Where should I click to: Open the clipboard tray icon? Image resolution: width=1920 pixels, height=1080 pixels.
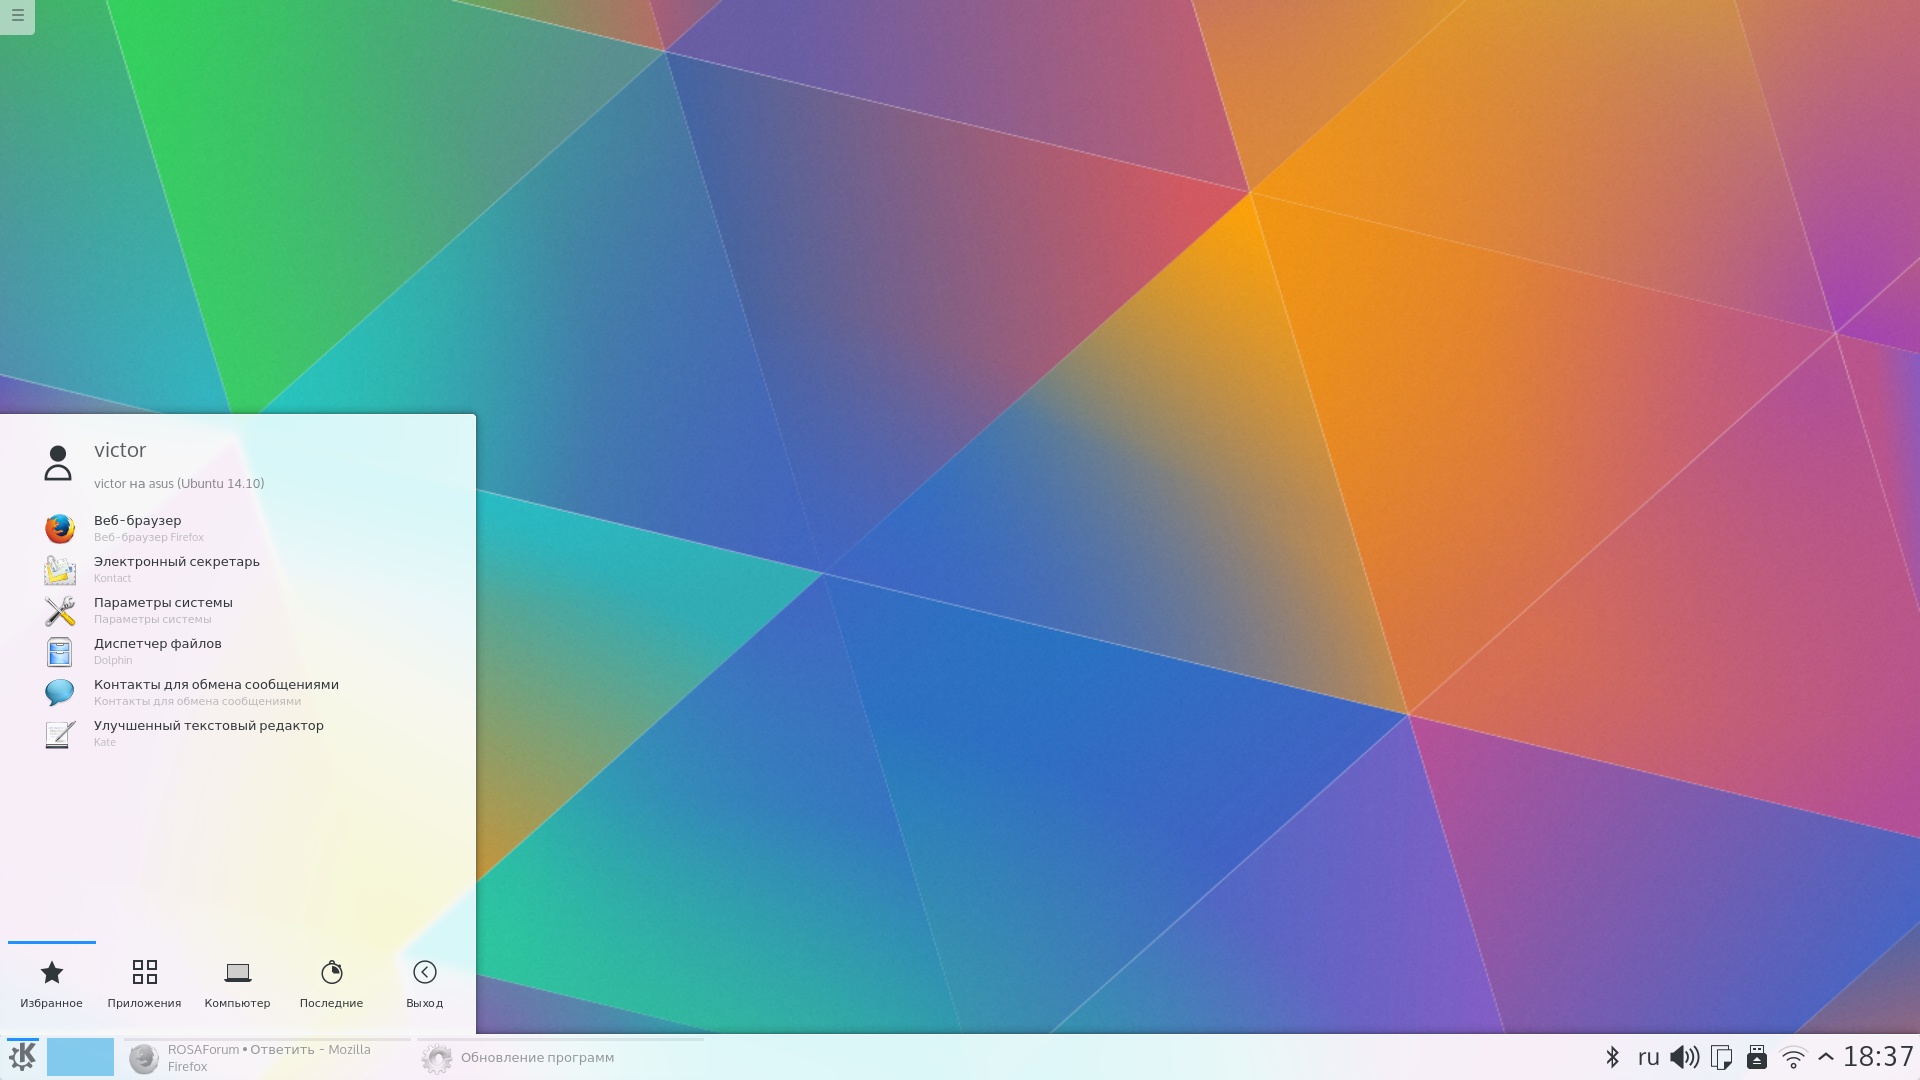coord(1721,1057)
